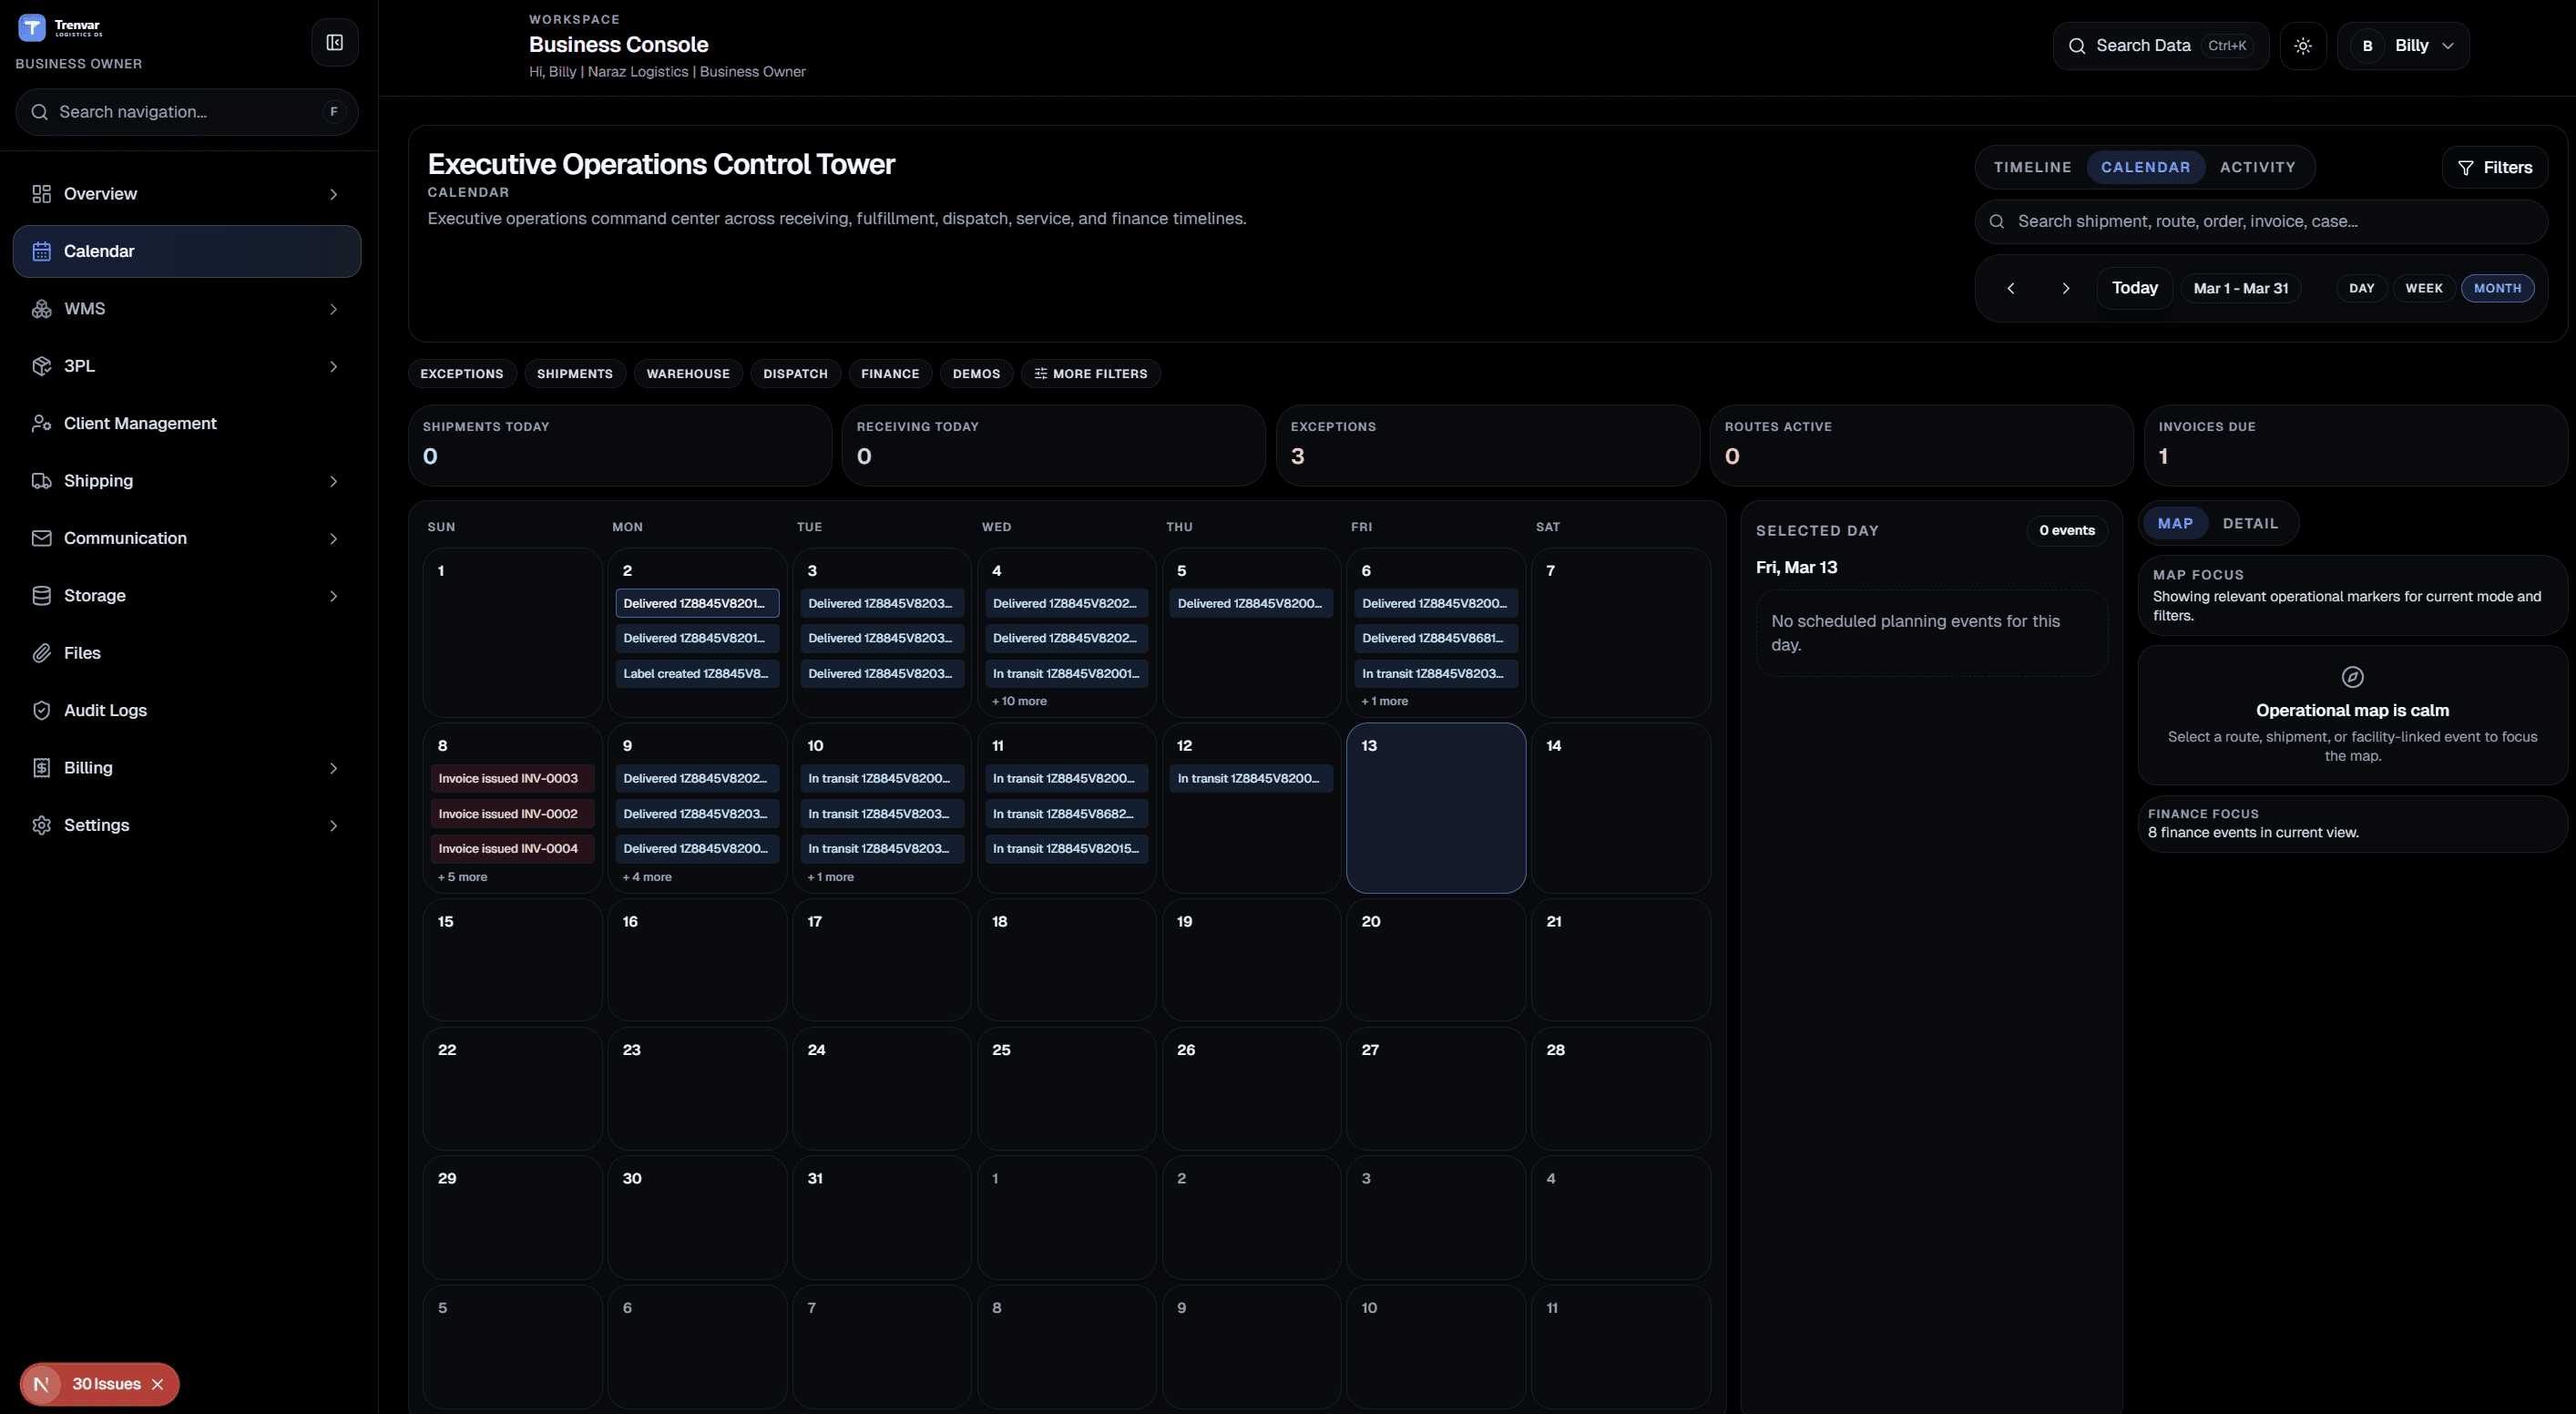Toggle light mode with the sun icon
Viewport: 2576px width, 1414px height.
coord(2303,45)
